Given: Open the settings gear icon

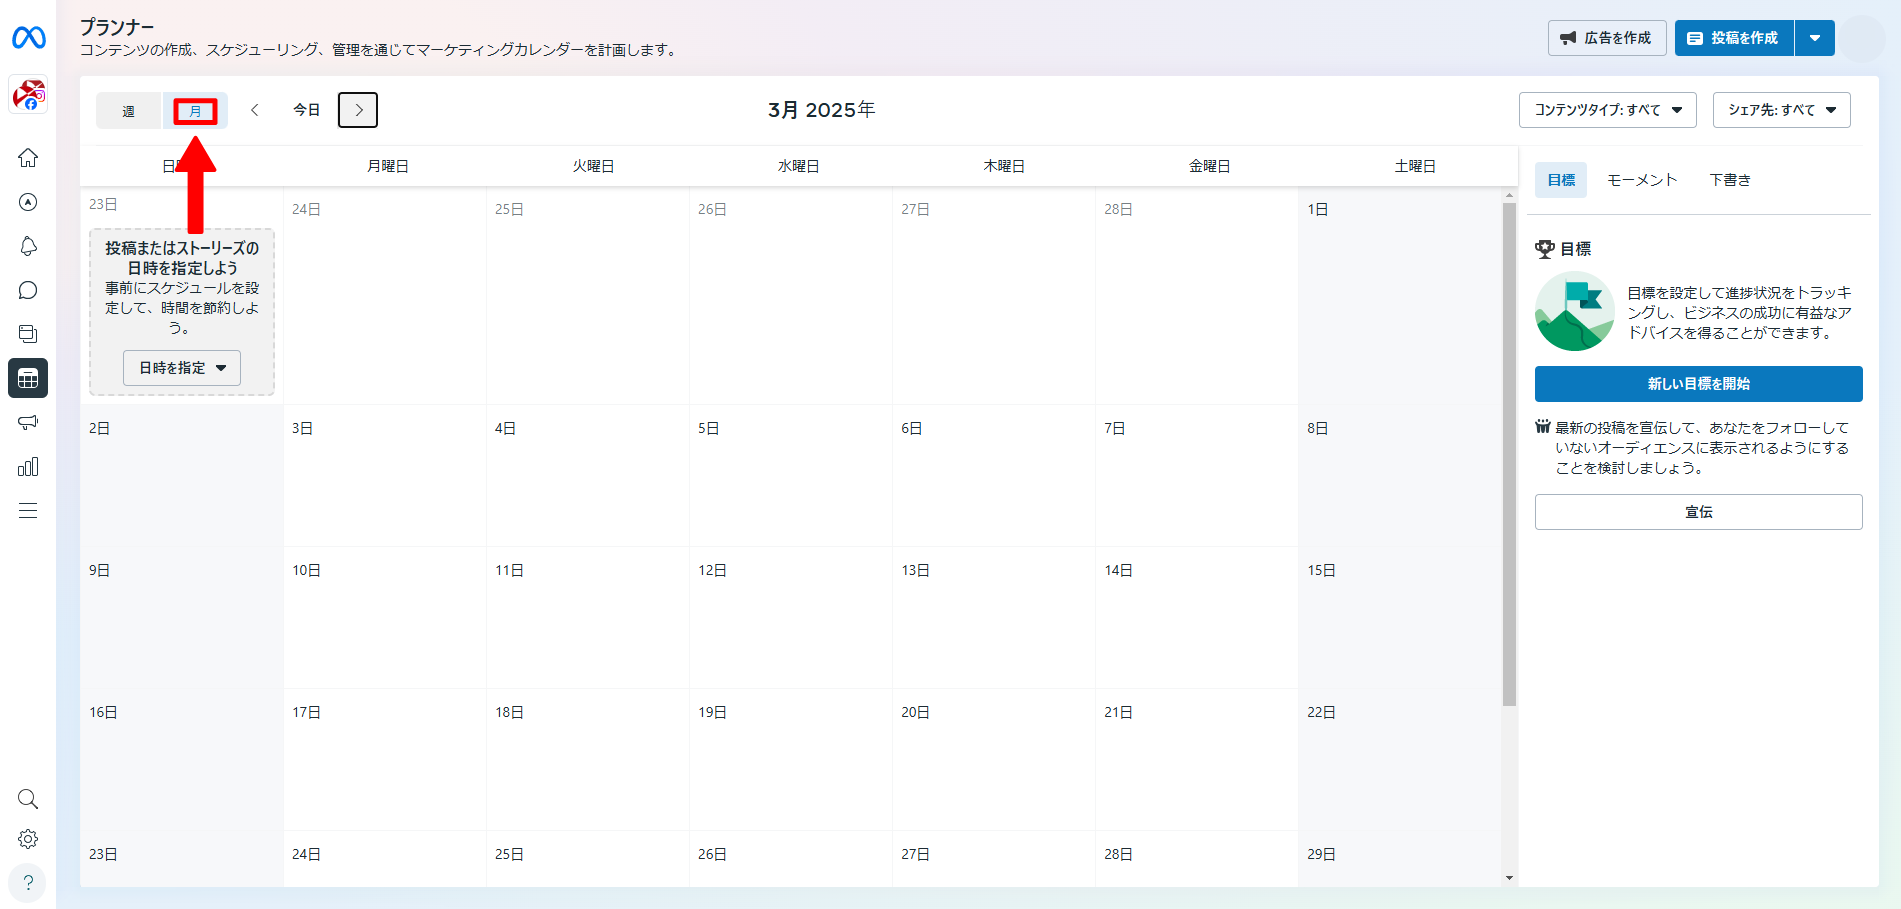Looking at the screenshot, I should click(x=28, y=839).
